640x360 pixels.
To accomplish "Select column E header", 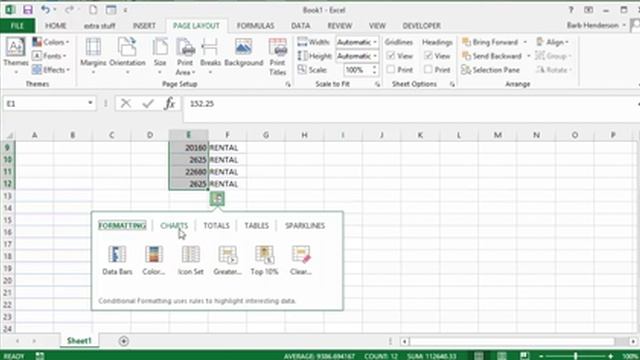I will [189, 135].
